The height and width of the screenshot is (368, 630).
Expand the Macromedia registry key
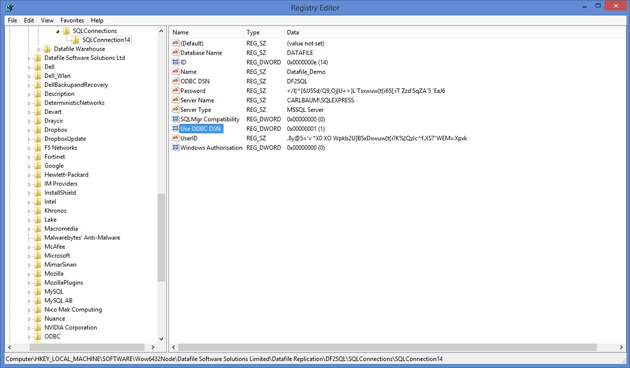coord(29,229)
